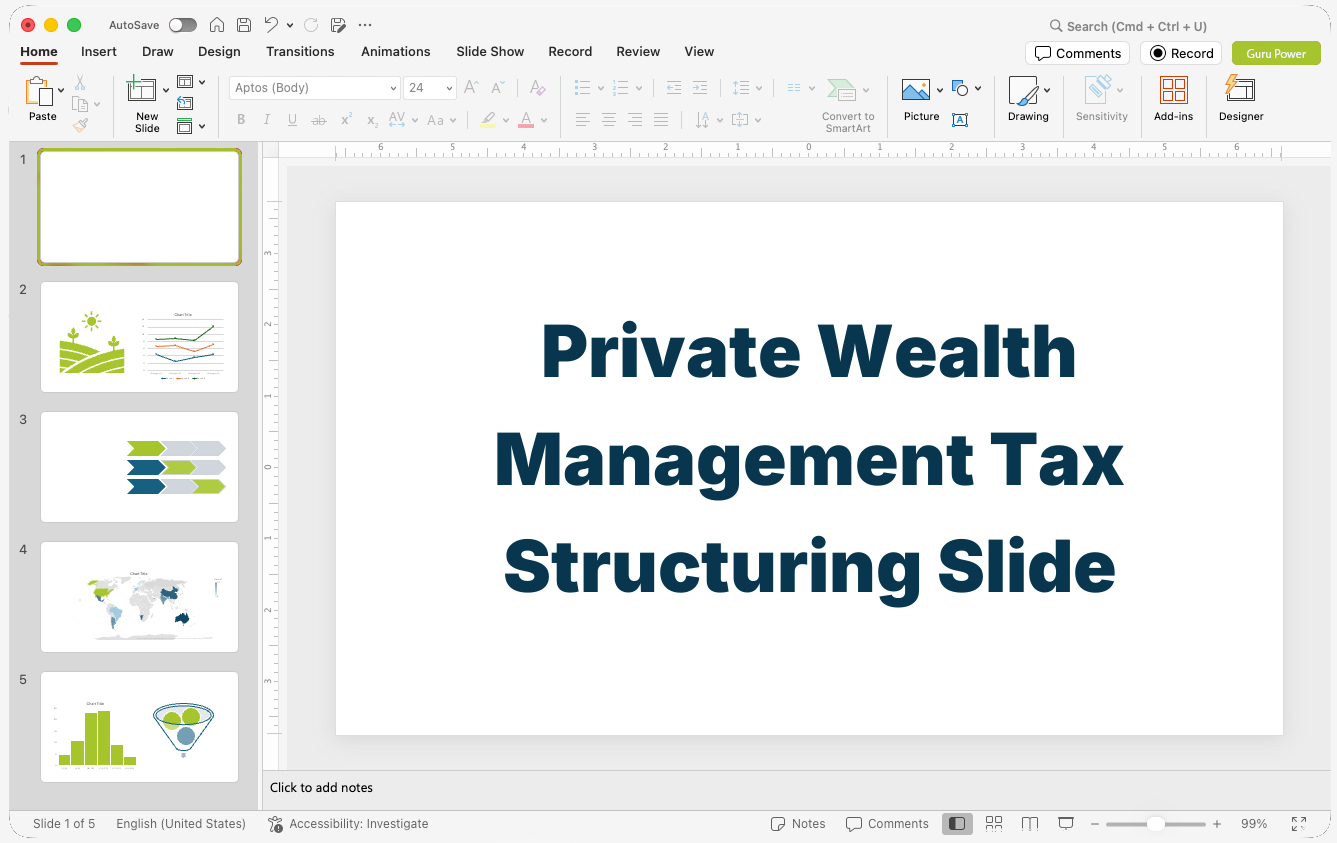The height and width of the screenshot is (843, 1337).
Task: Click the numbered list icon
Action: [x=620, y=88]
